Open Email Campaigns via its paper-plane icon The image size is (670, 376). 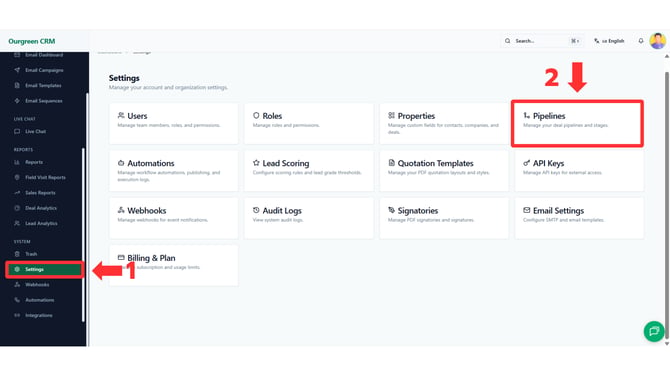pyautogui.click(x=17, y=70)
